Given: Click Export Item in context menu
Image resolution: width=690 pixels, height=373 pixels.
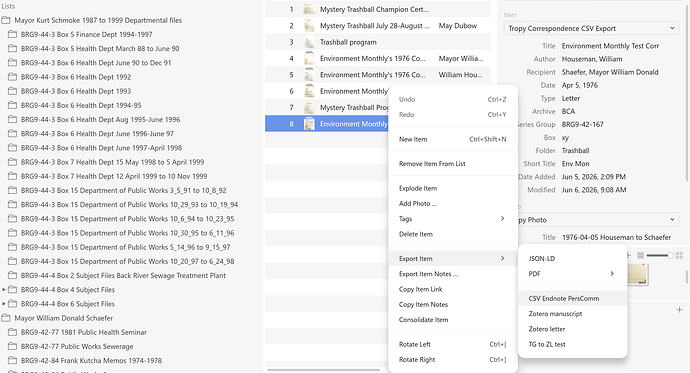Looking at the screenshot, I should click(x=453, y=259).
